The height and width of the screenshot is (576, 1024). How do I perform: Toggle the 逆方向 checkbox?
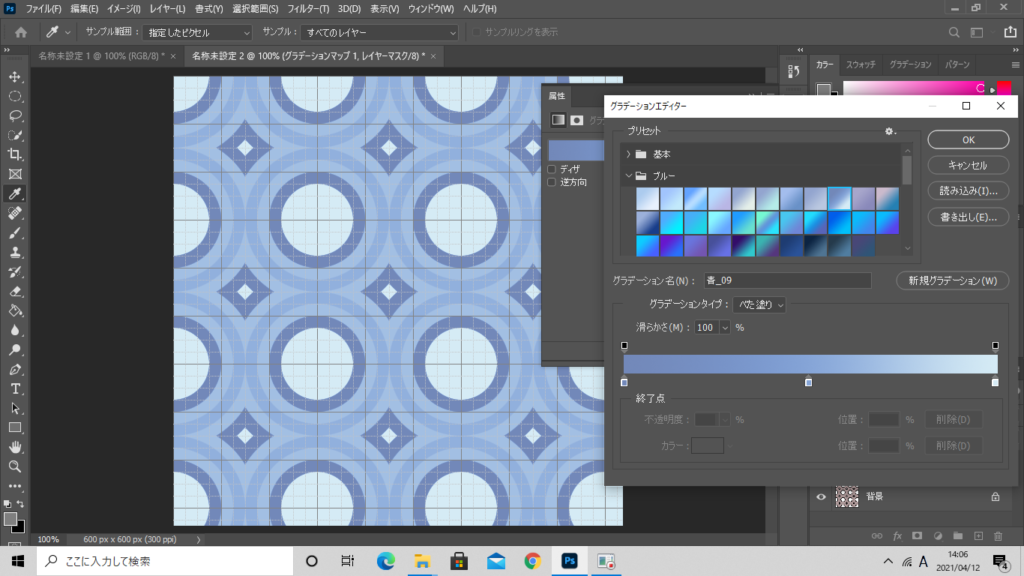(552, 182)
